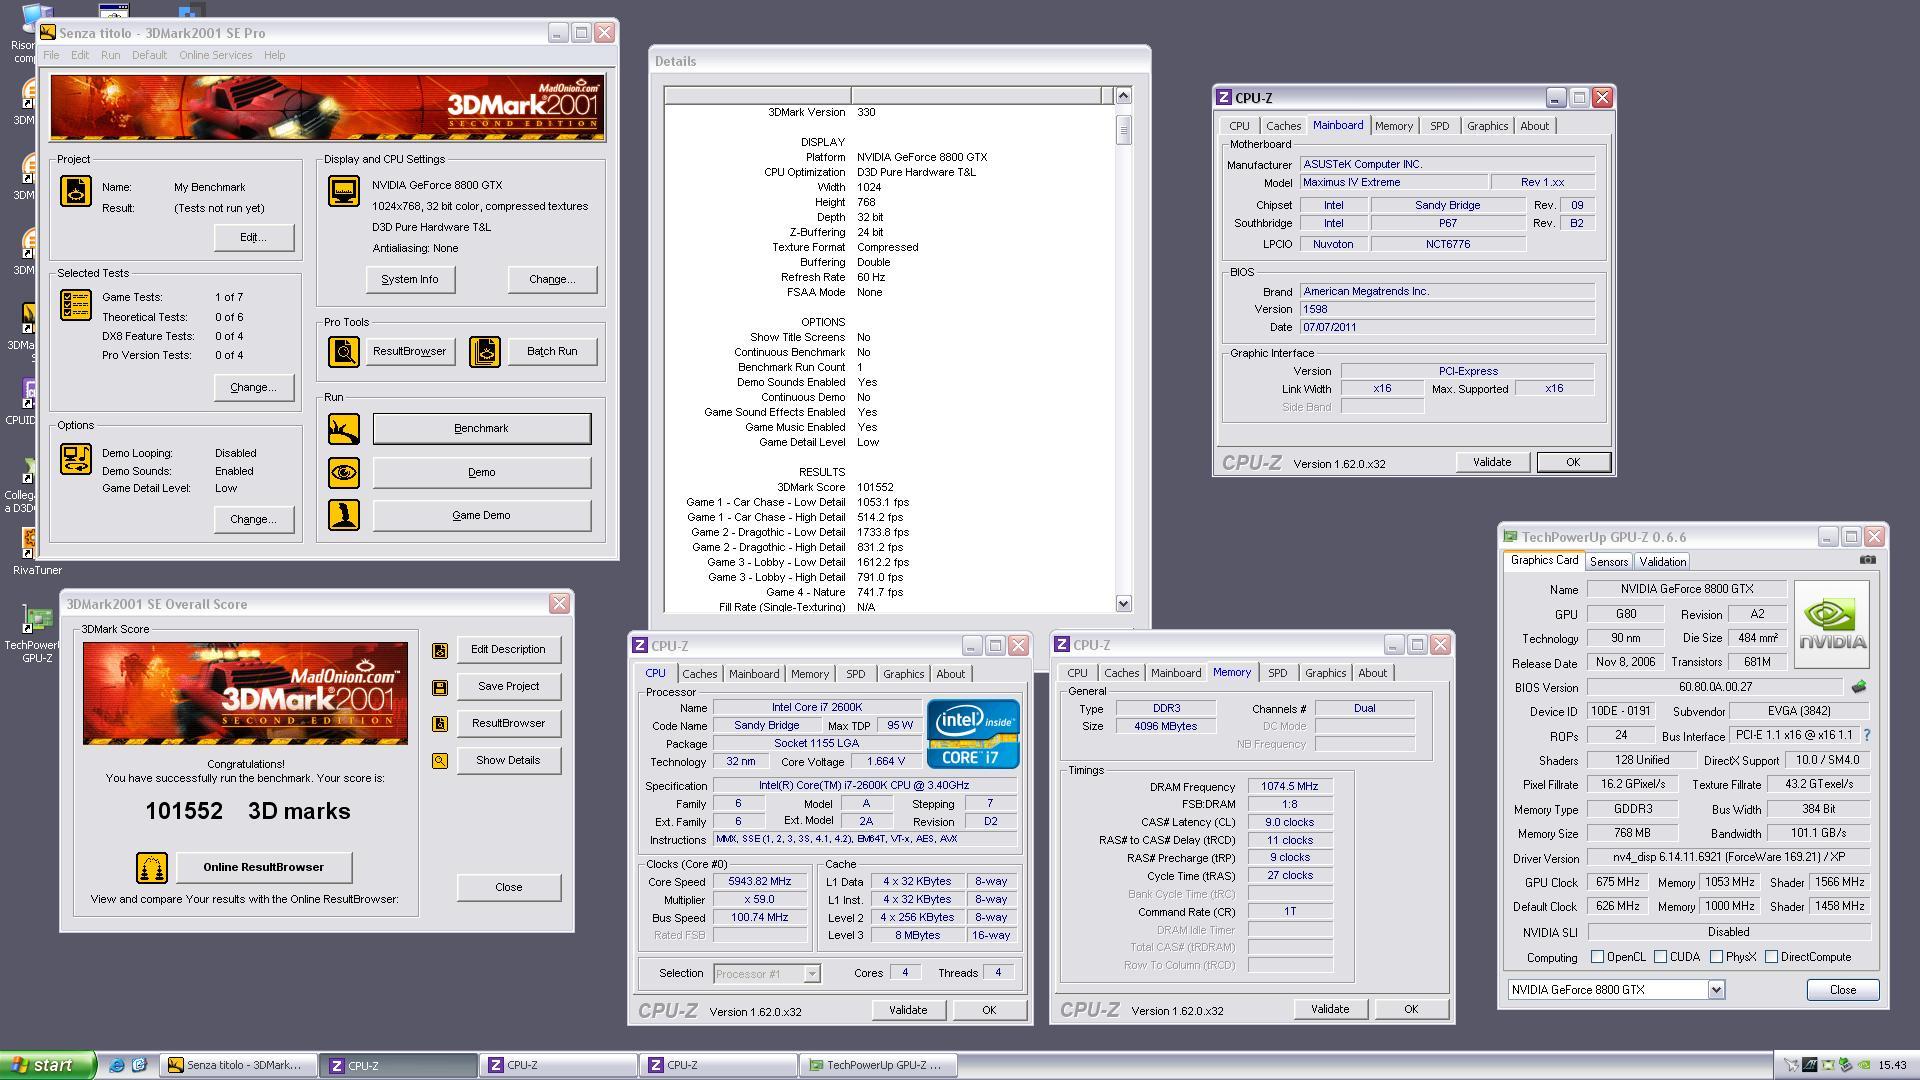1920x1080 pixels.
Task: Click the Edit Description icon in Overall Score
Action: (440, 651)
